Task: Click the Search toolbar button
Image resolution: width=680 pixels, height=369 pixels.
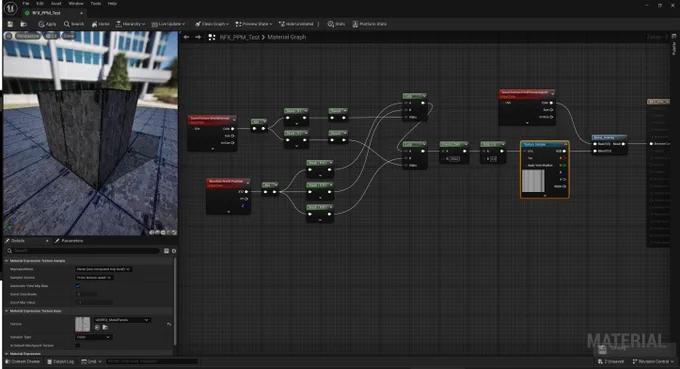Action: [x=74, y=24]
